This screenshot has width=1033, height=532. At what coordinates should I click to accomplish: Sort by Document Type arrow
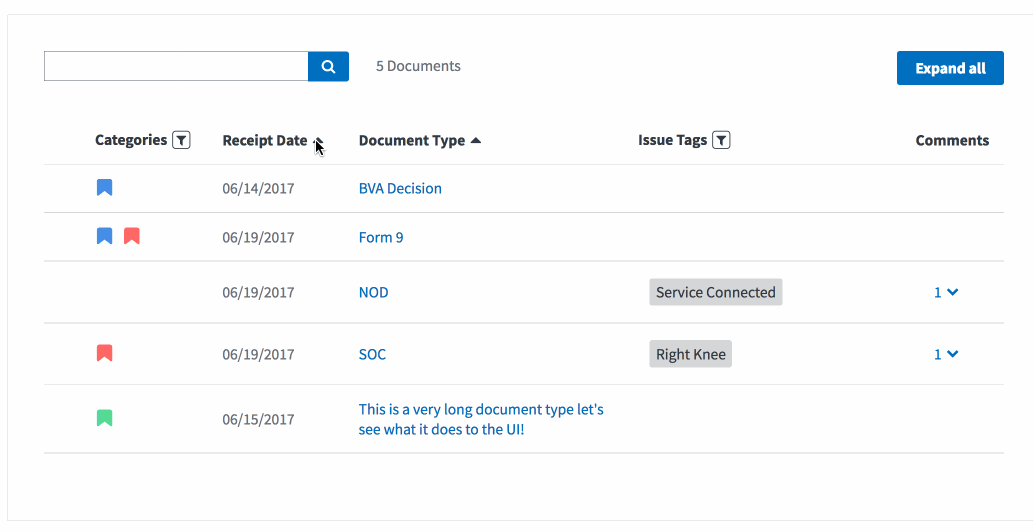[x=476, y=141]
